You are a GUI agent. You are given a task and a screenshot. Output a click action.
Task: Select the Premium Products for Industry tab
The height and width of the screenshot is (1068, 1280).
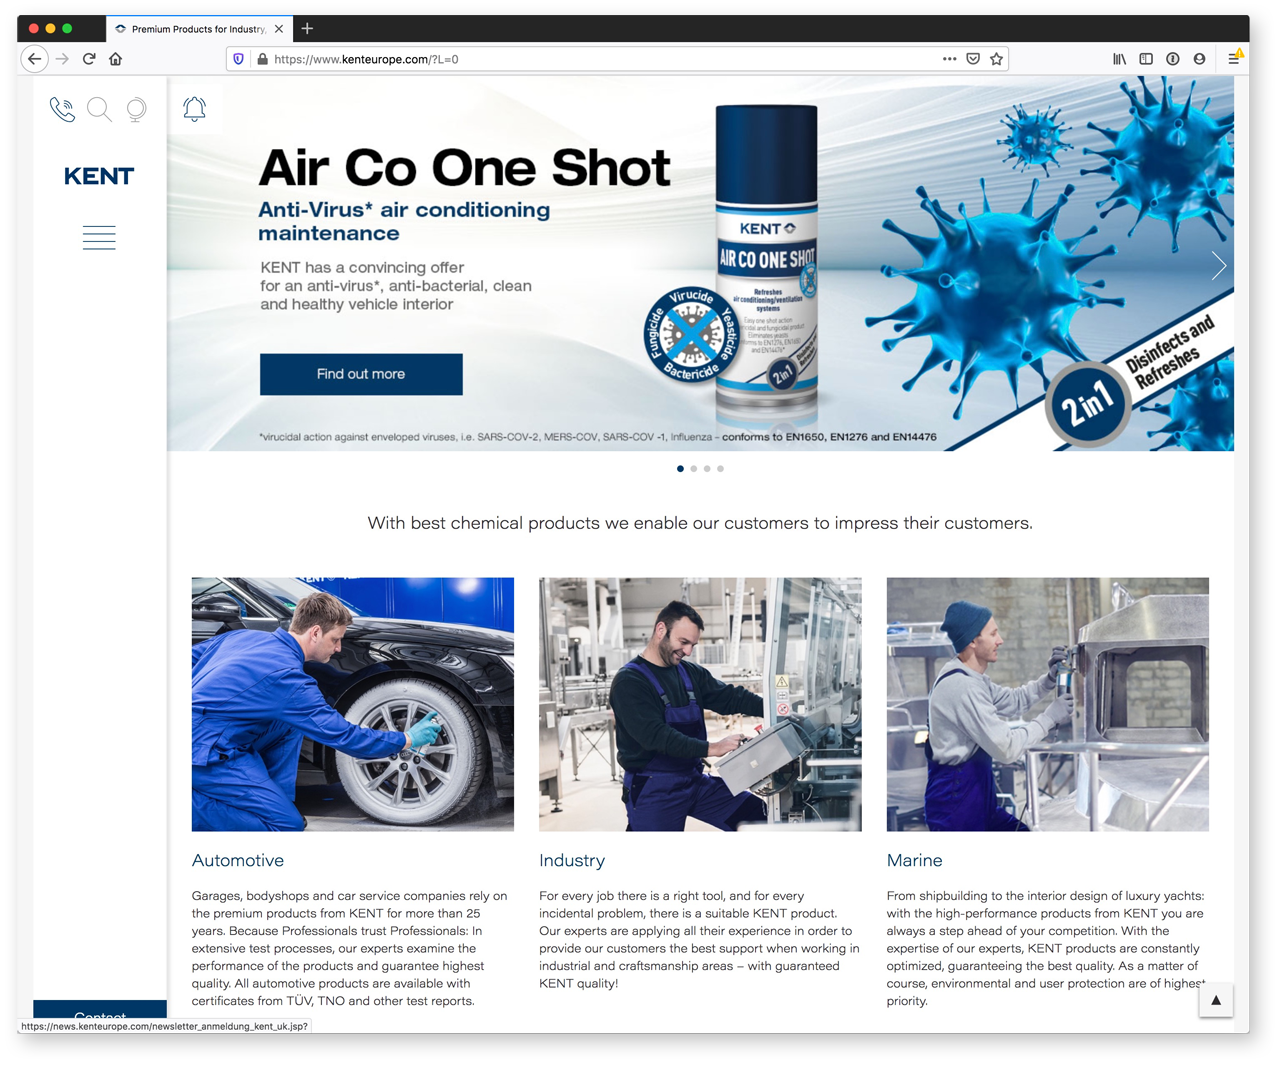[x=198, y=29]
